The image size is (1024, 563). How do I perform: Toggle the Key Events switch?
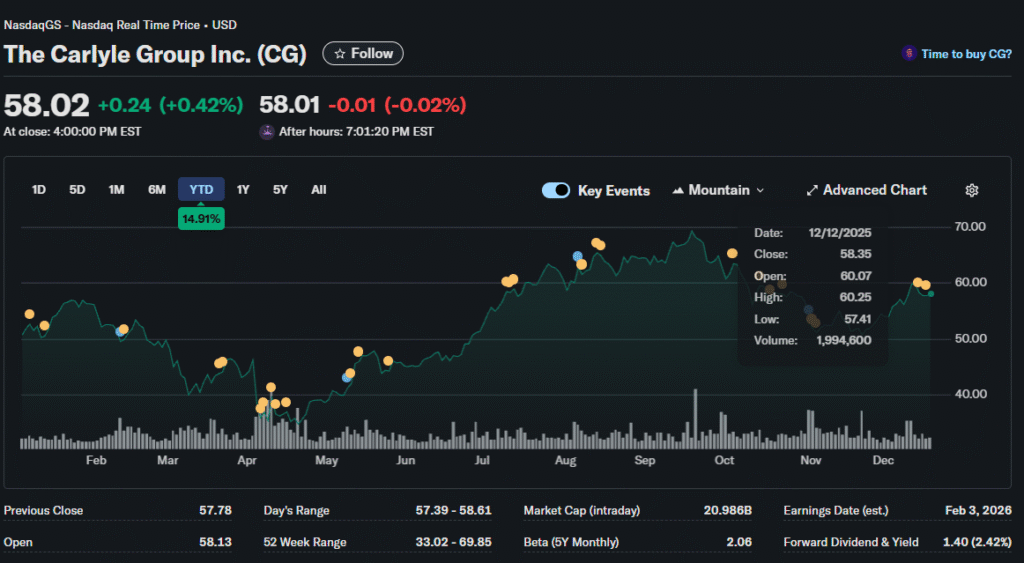(x=556, y=190)
